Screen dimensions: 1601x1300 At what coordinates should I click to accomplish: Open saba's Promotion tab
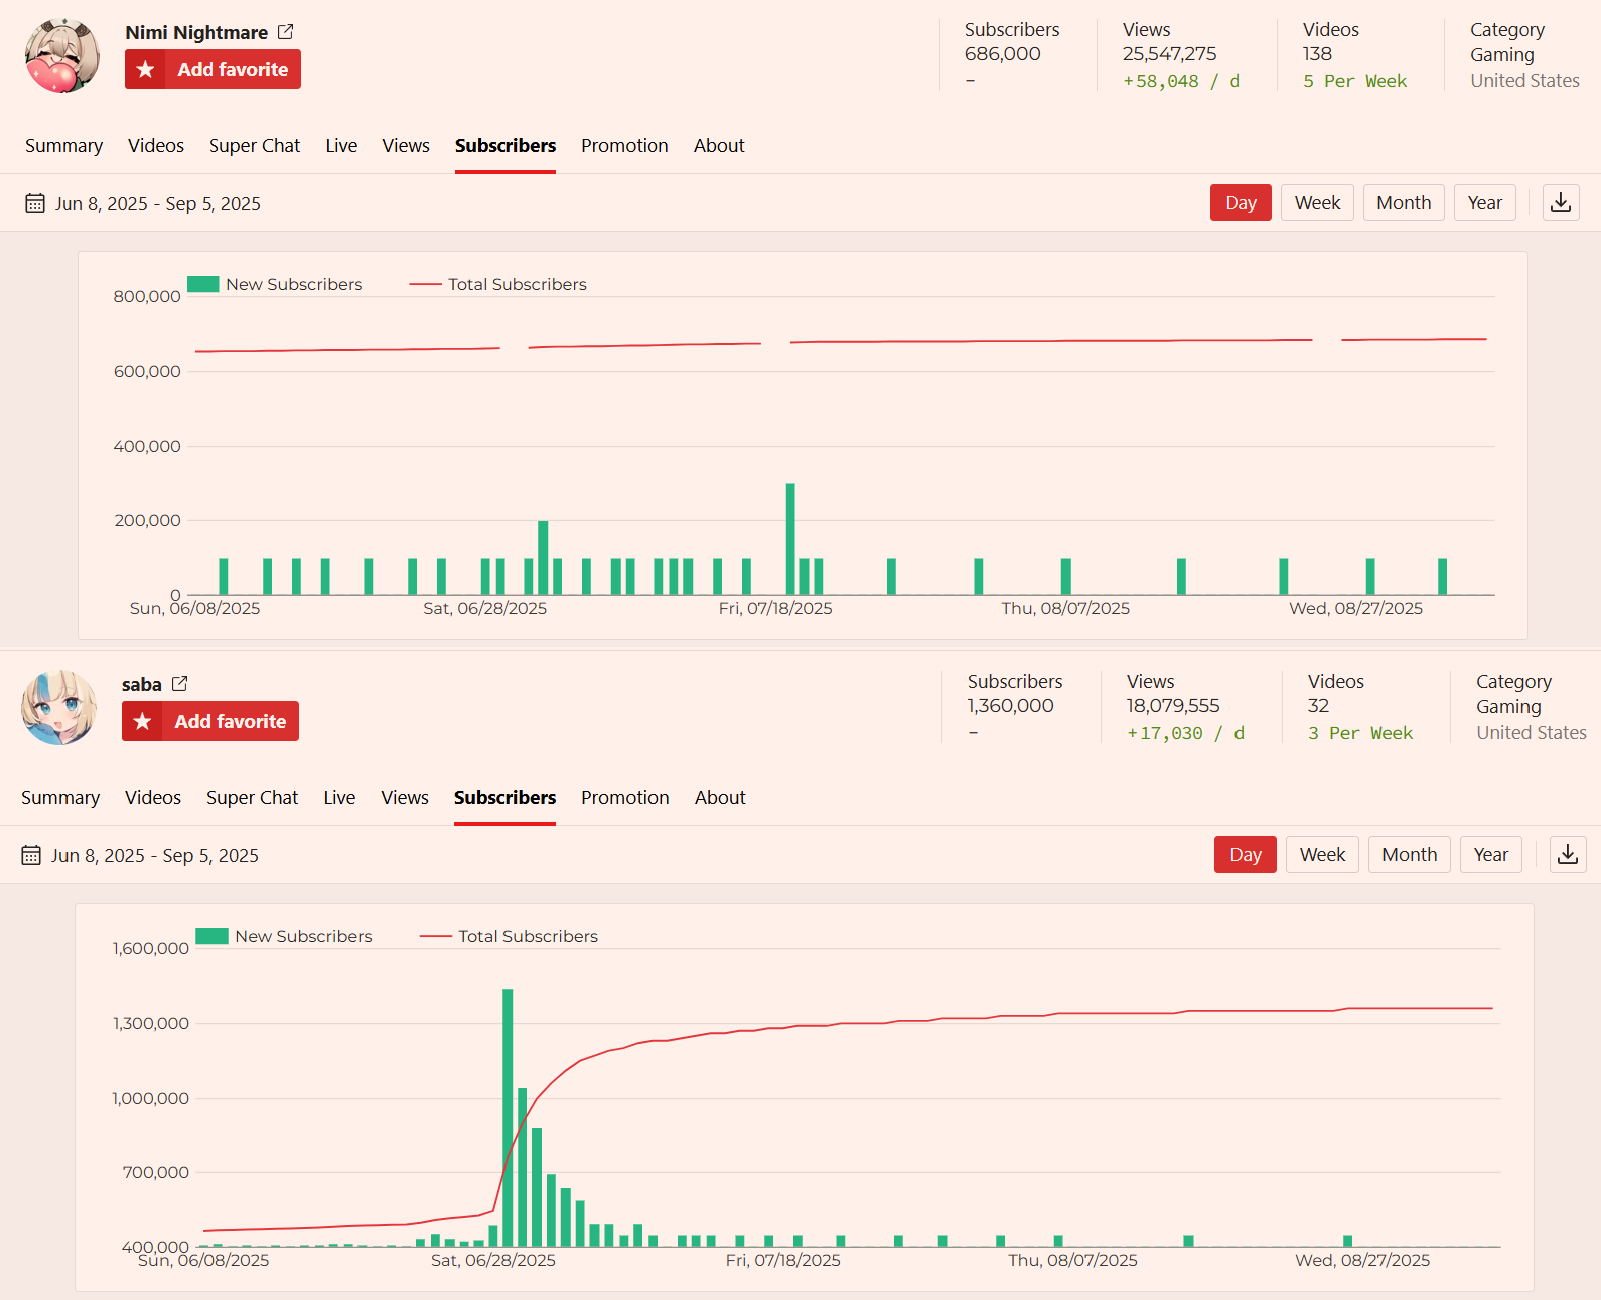click(625, 798)
